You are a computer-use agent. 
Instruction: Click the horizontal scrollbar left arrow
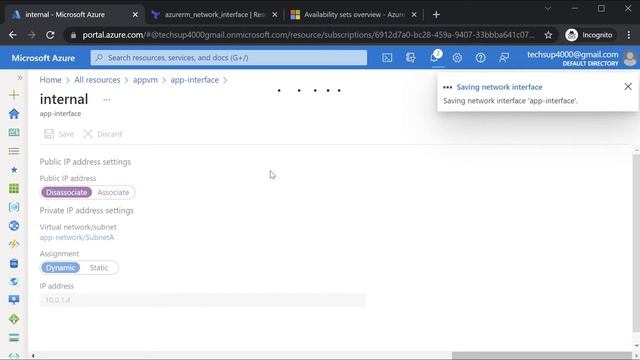click(x=33, y=356)
